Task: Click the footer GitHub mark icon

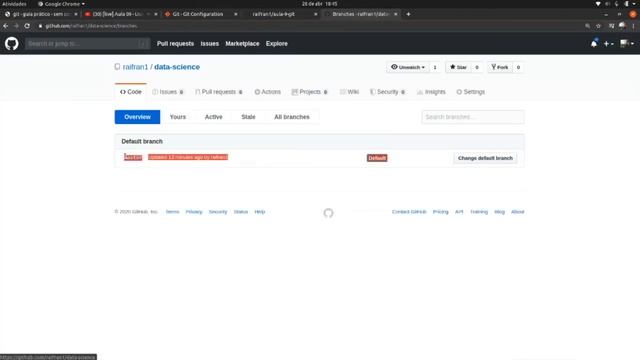Action: pos(328,213)
